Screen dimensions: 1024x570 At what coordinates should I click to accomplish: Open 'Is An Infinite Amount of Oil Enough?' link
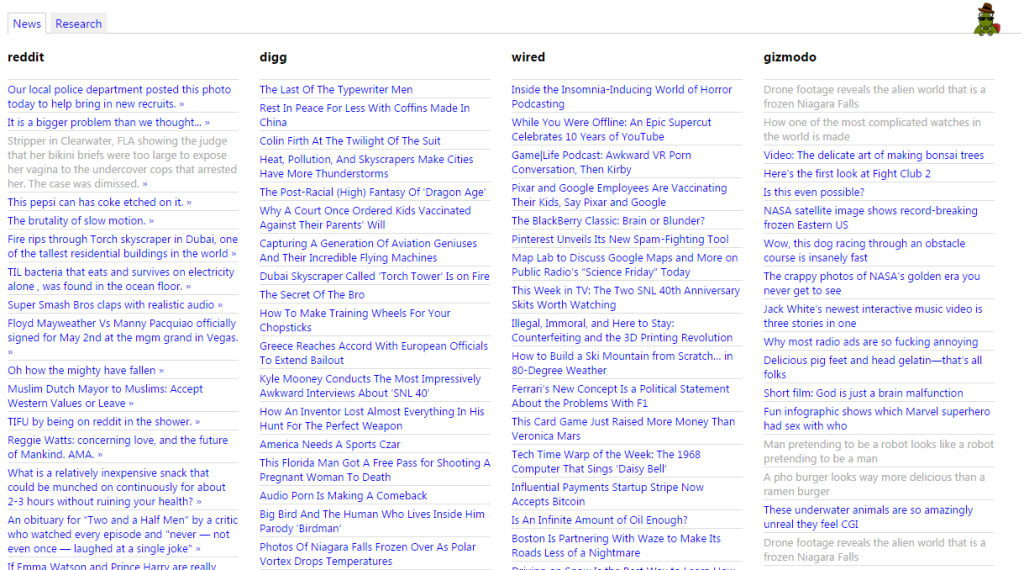[x=600, y=520]
